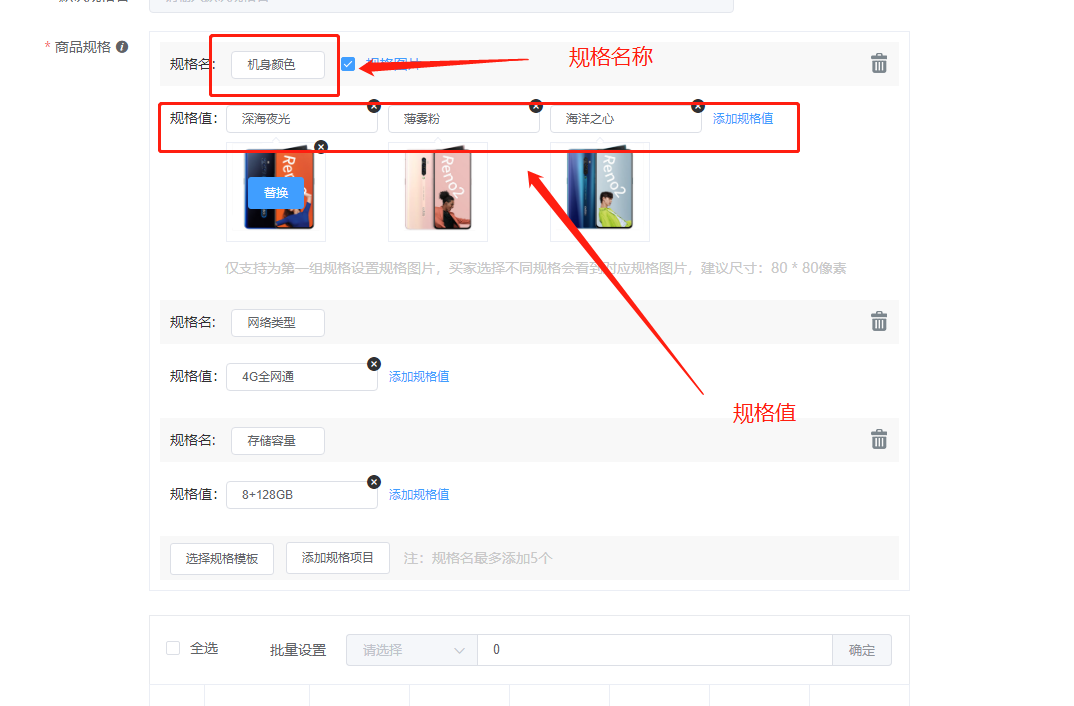The width and height of the screenshot is (1074, 706).
Task: Click the 添加规格项目 button
Action: (338, 558)
